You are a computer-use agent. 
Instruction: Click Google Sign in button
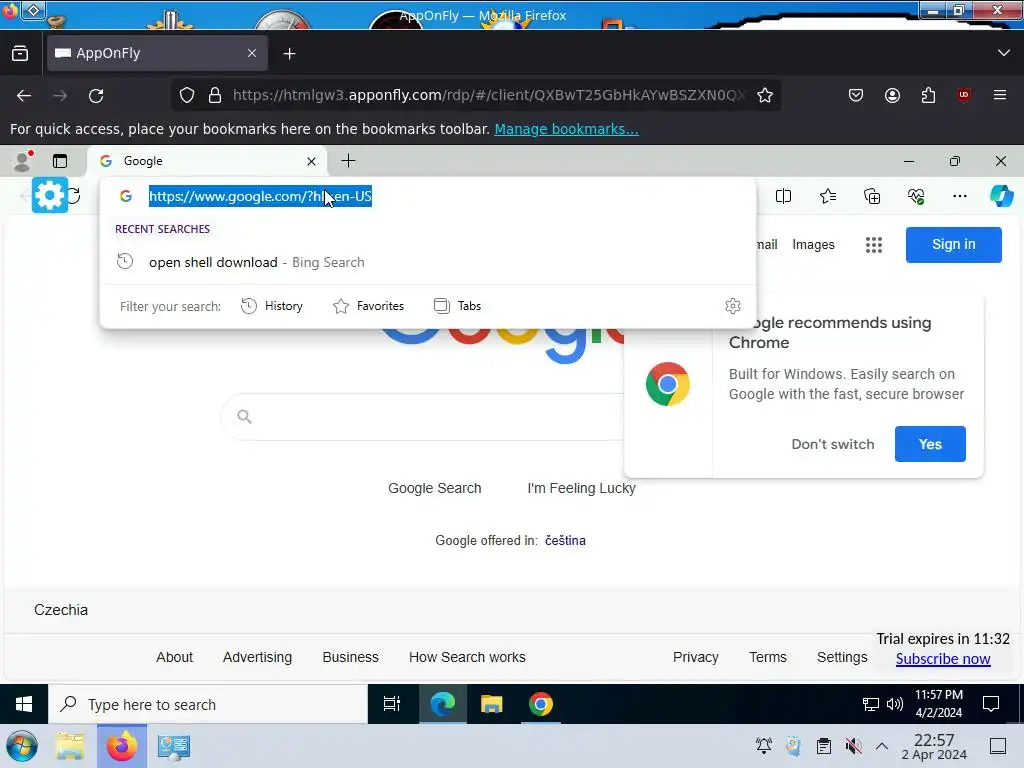point(953,244)
